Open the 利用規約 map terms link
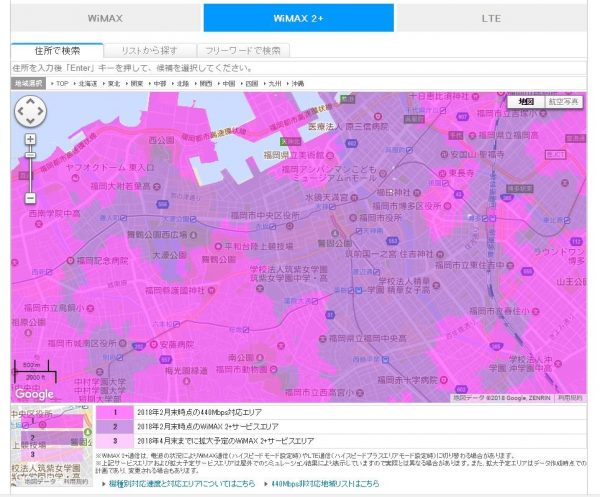The image size is (600, 497). tap(570, 398)
